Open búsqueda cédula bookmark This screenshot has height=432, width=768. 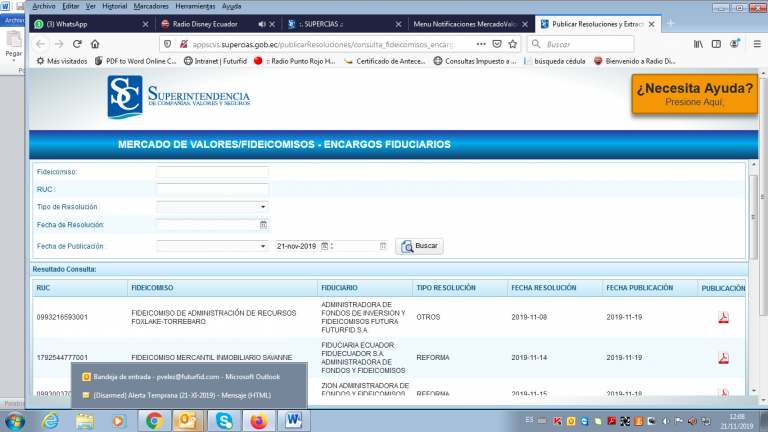click(x=554, y=61)
